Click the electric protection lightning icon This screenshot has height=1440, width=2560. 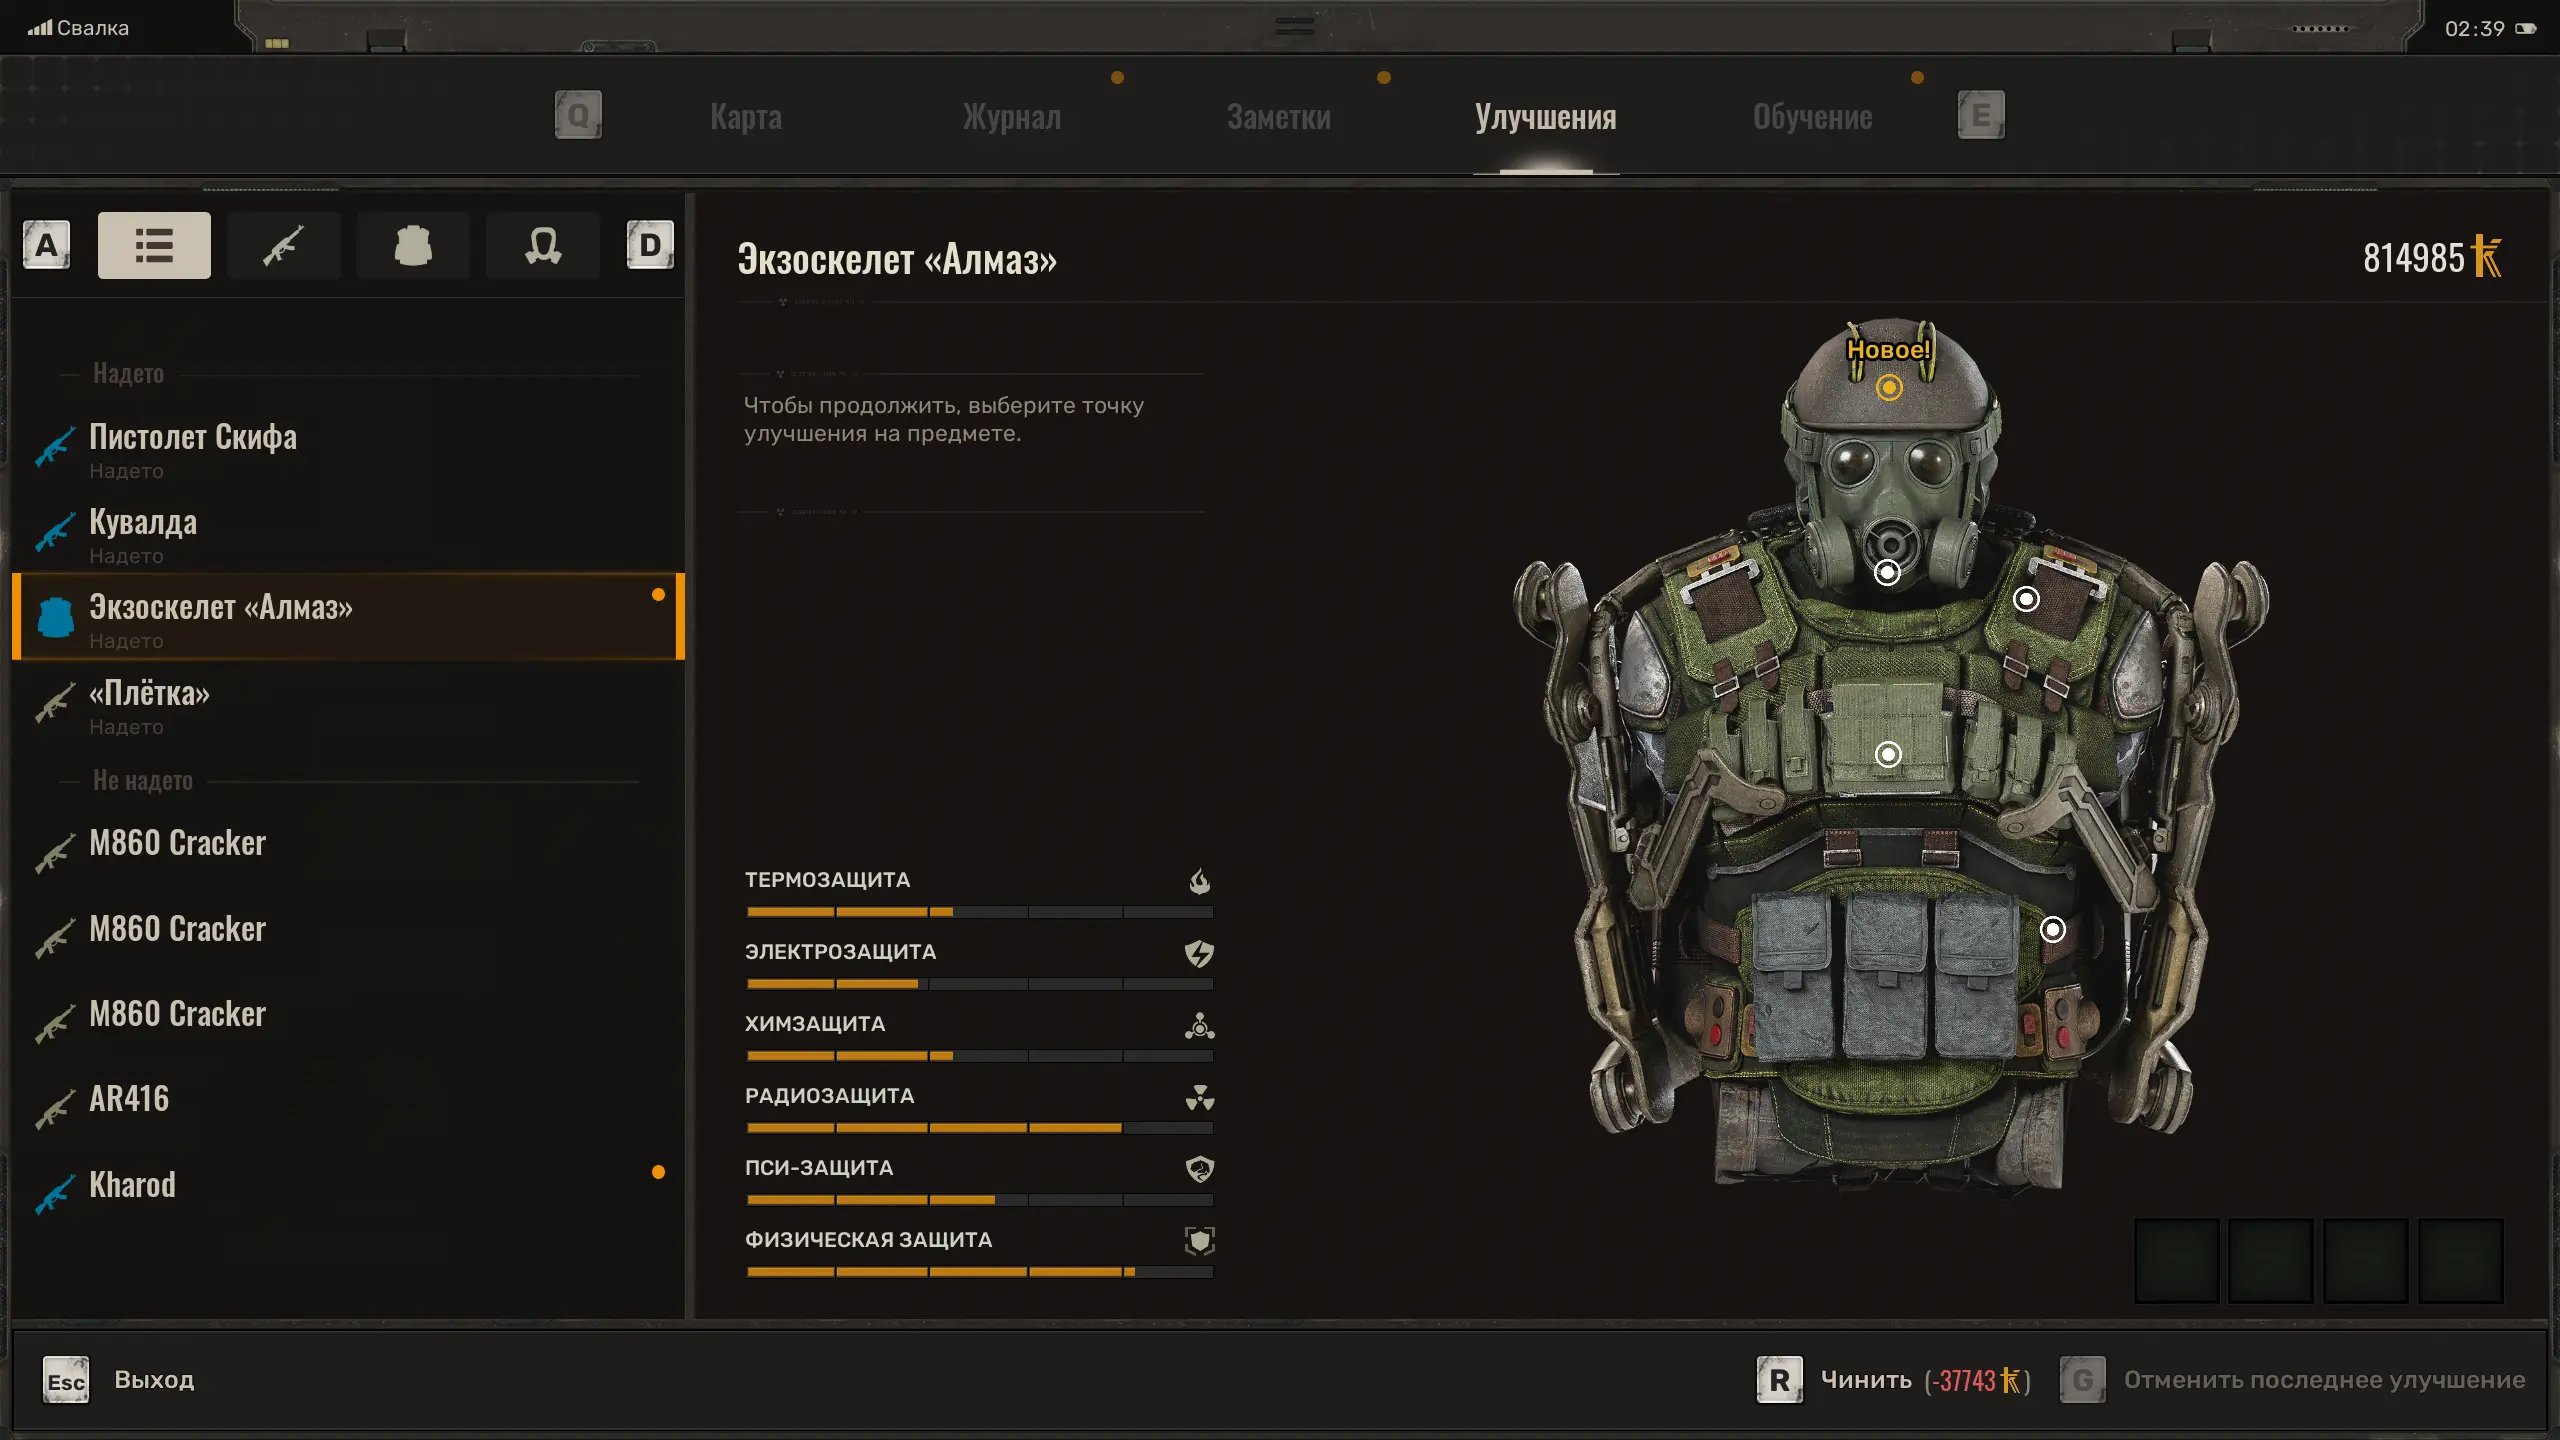coord(1199,953)
